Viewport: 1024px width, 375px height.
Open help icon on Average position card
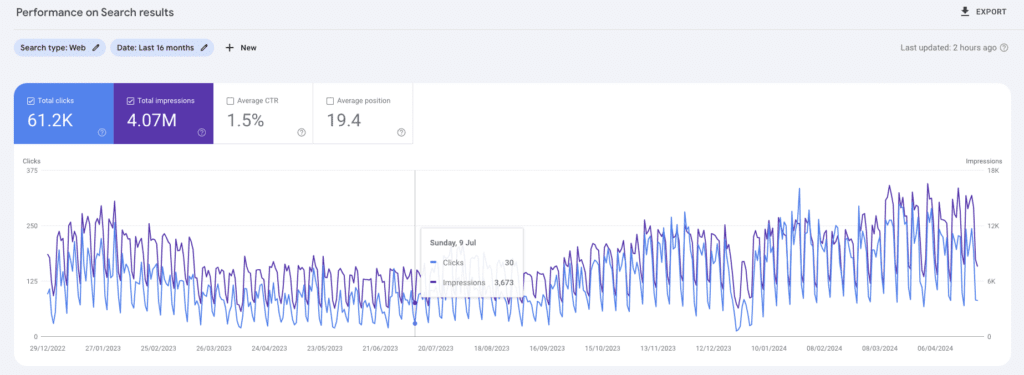[401, 132]
